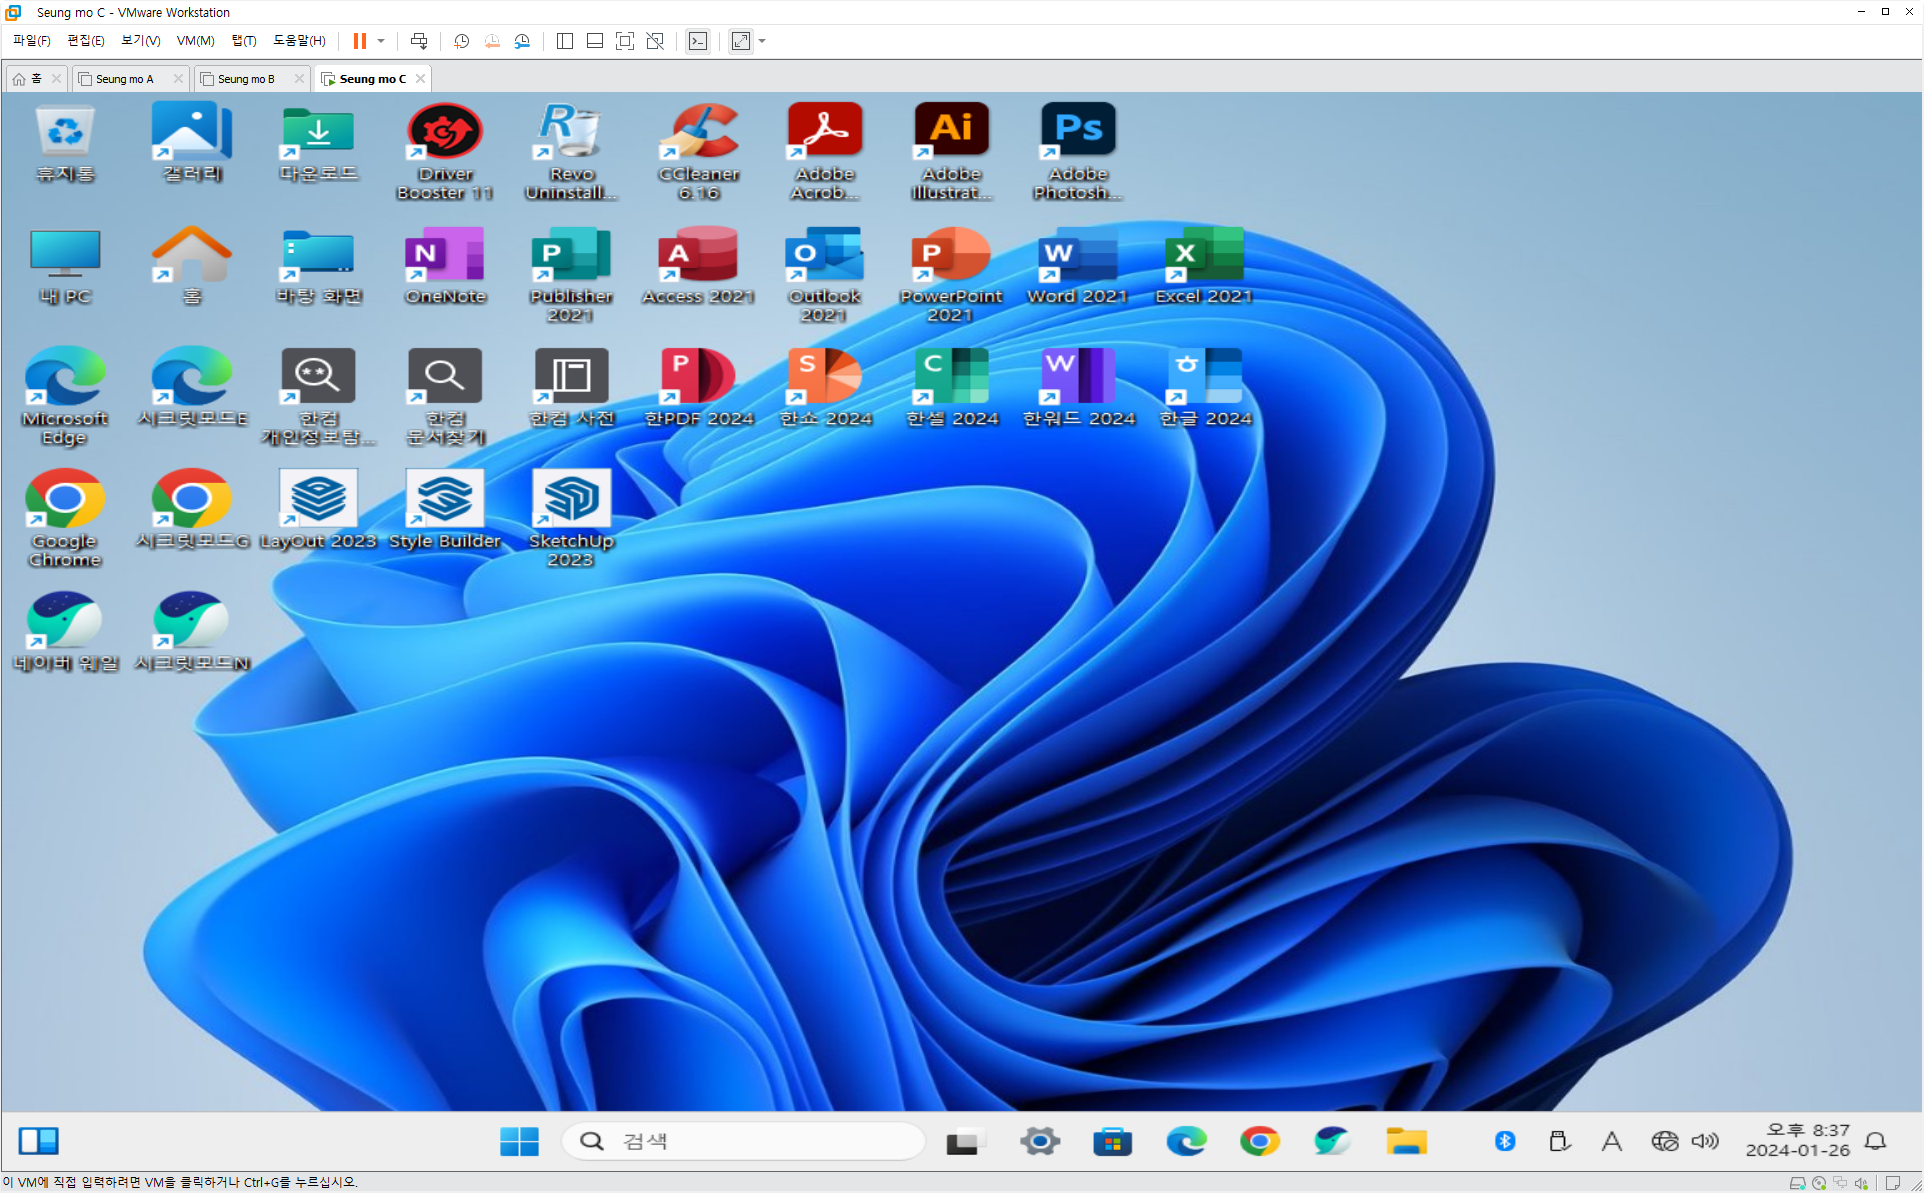Click the Windows Start button in guest
Image resolution: width=1924 pixels, height=1193 pixels.
(519, 1141)
